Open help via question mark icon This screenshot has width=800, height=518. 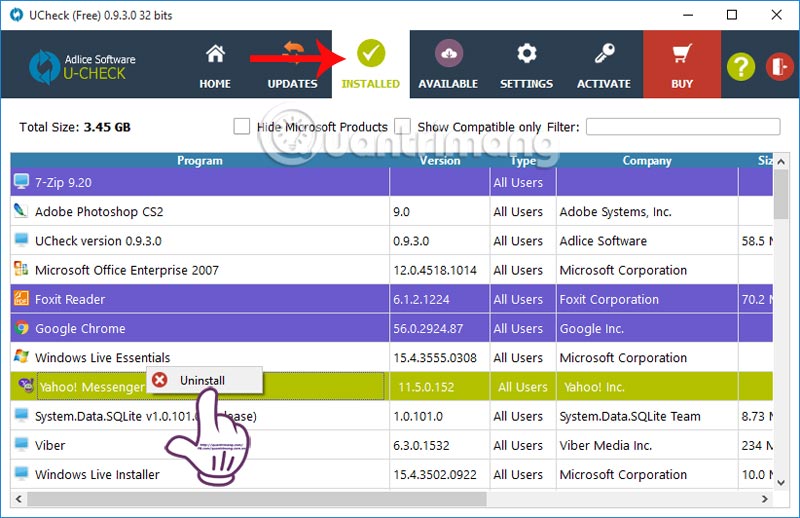pos(741,66)
